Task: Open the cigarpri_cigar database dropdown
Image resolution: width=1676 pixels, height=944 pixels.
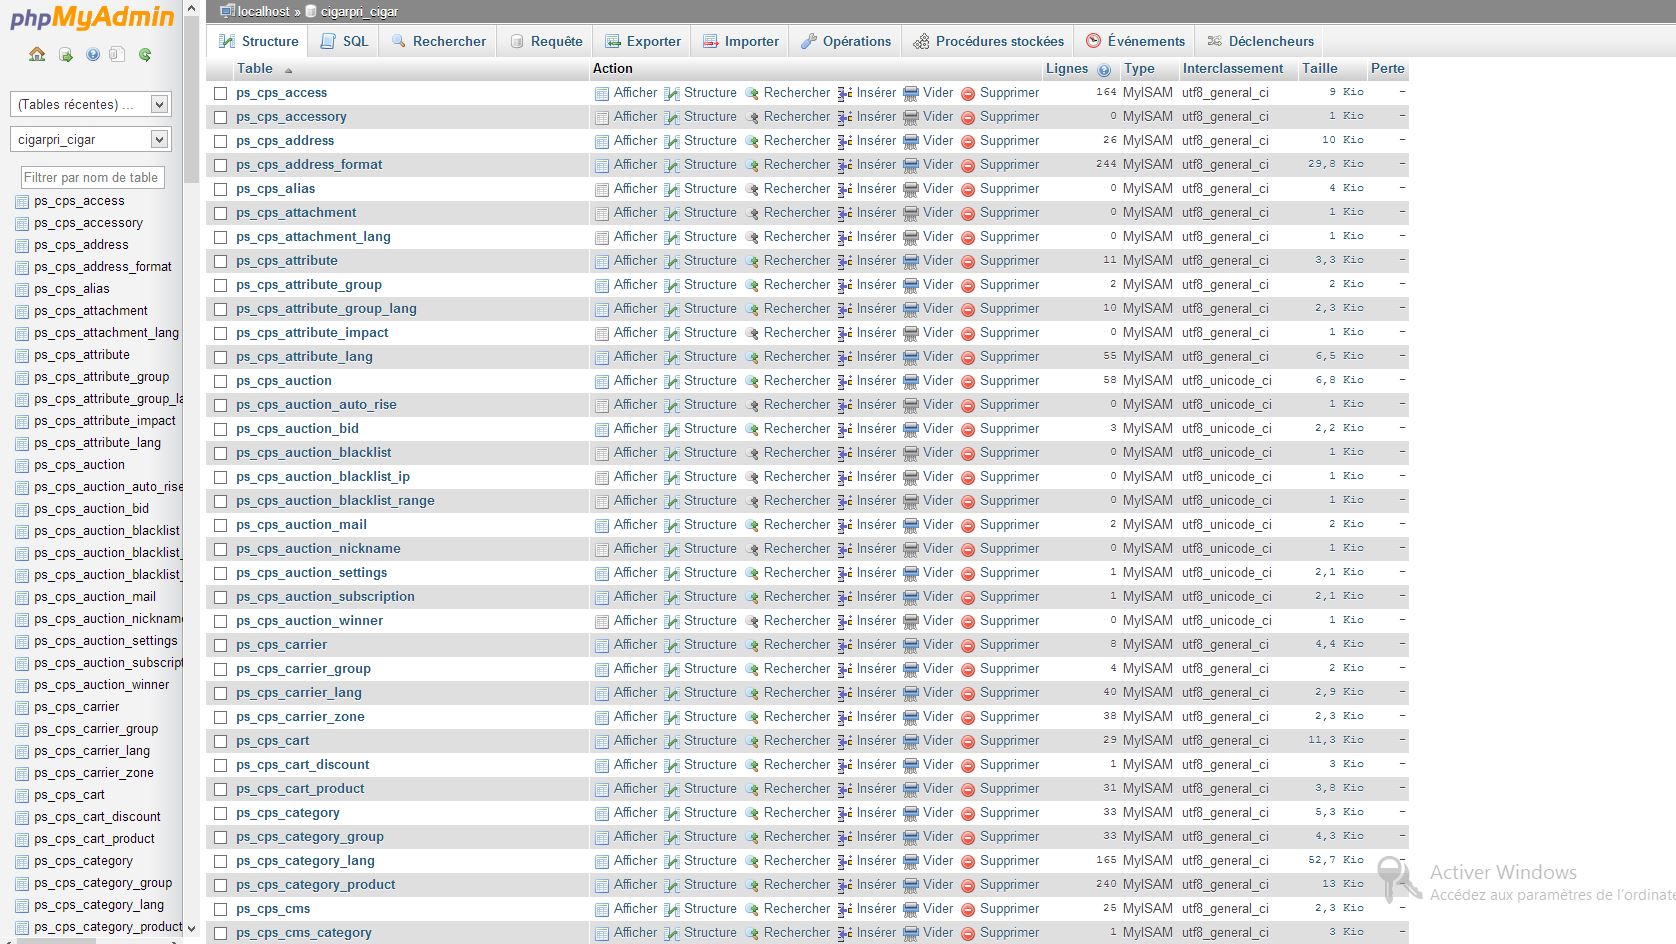Action: [x=90, y=139]
